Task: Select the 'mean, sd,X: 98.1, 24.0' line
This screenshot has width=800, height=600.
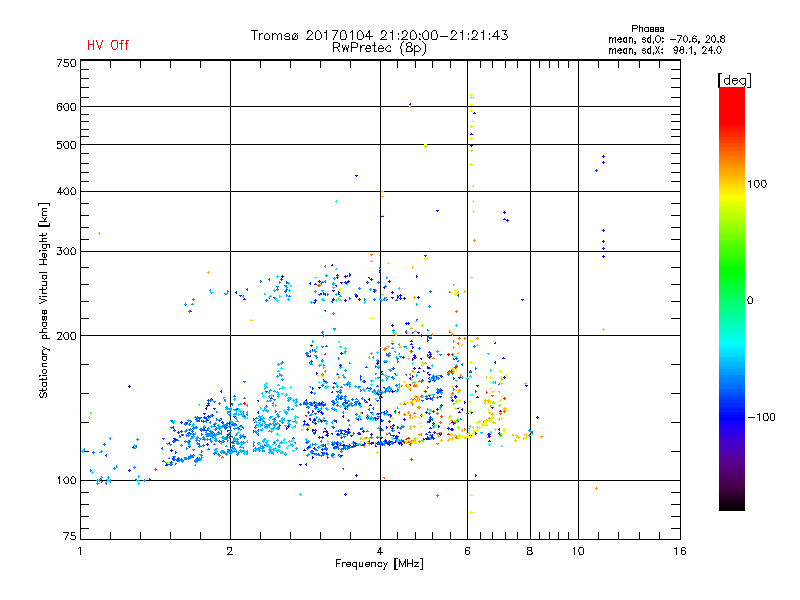Action: coord(664,50)
